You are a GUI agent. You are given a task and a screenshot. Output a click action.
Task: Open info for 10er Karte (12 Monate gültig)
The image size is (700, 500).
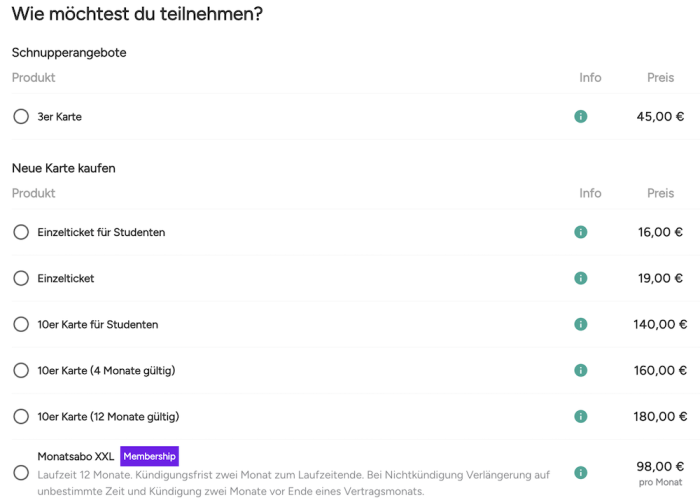pyautogui.click(x=581, y=416)
